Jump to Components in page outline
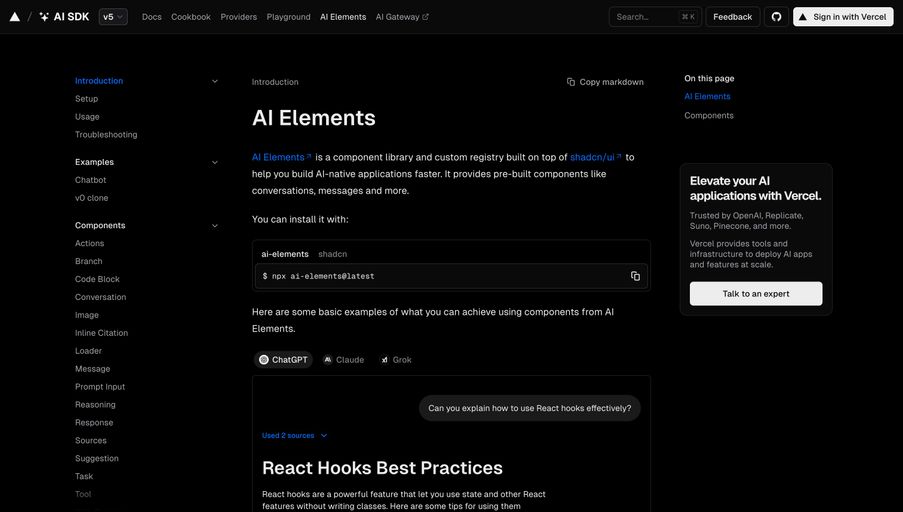The width and height of the screenshot is (903, 512). [709, 116]
